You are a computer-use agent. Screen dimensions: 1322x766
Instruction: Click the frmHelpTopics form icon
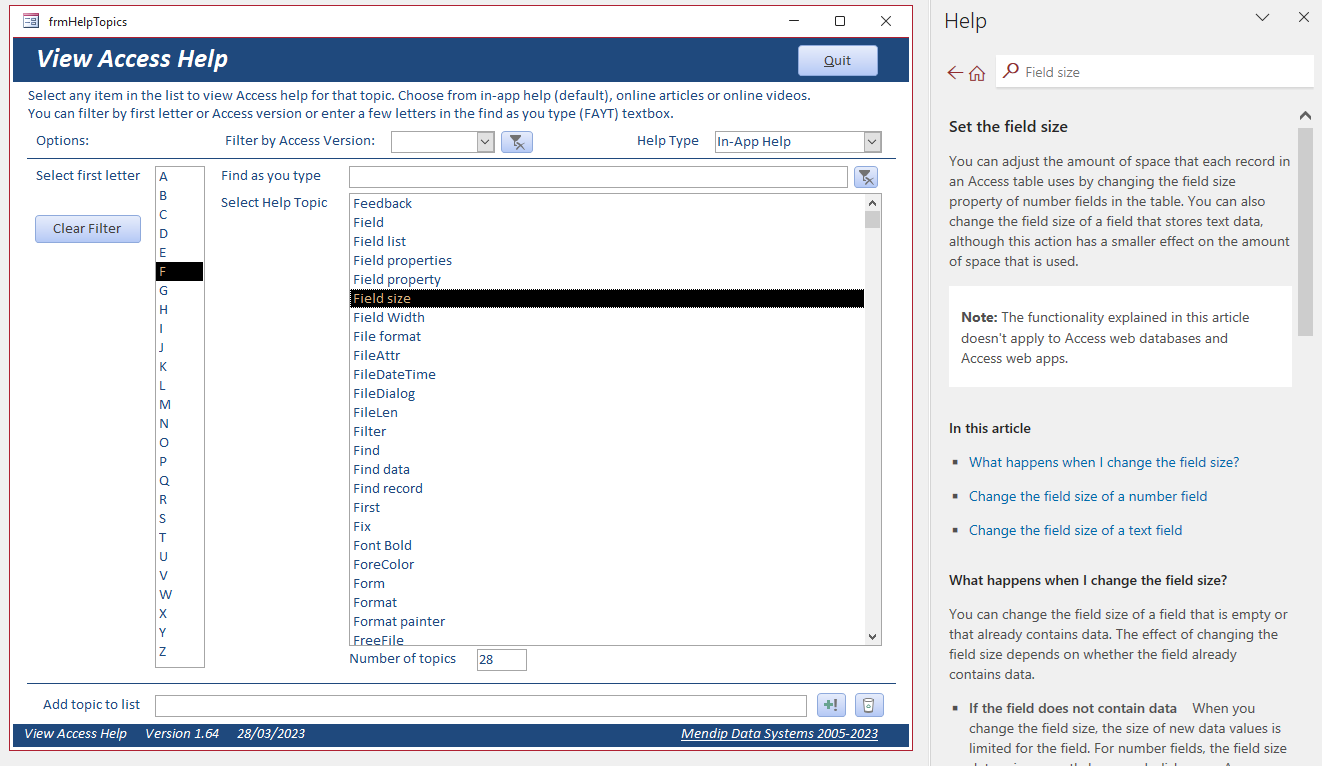(x=31, y=21)
